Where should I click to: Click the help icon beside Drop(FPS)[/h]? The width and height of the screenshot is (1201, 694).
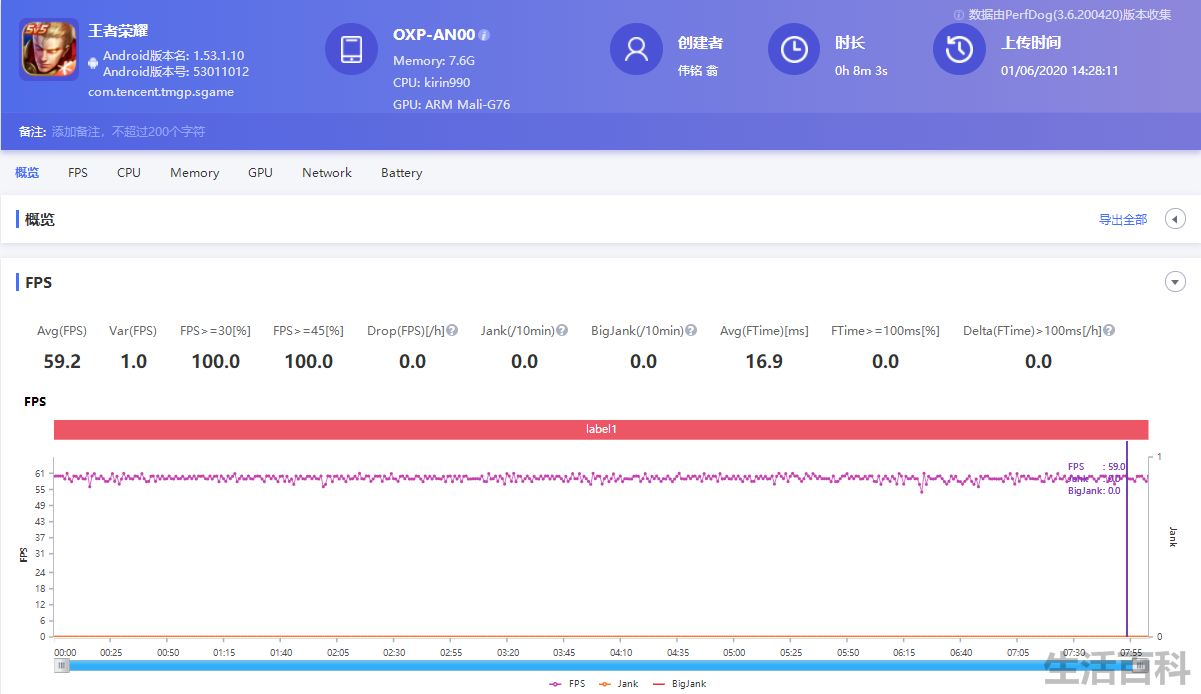tap(452, 331)
